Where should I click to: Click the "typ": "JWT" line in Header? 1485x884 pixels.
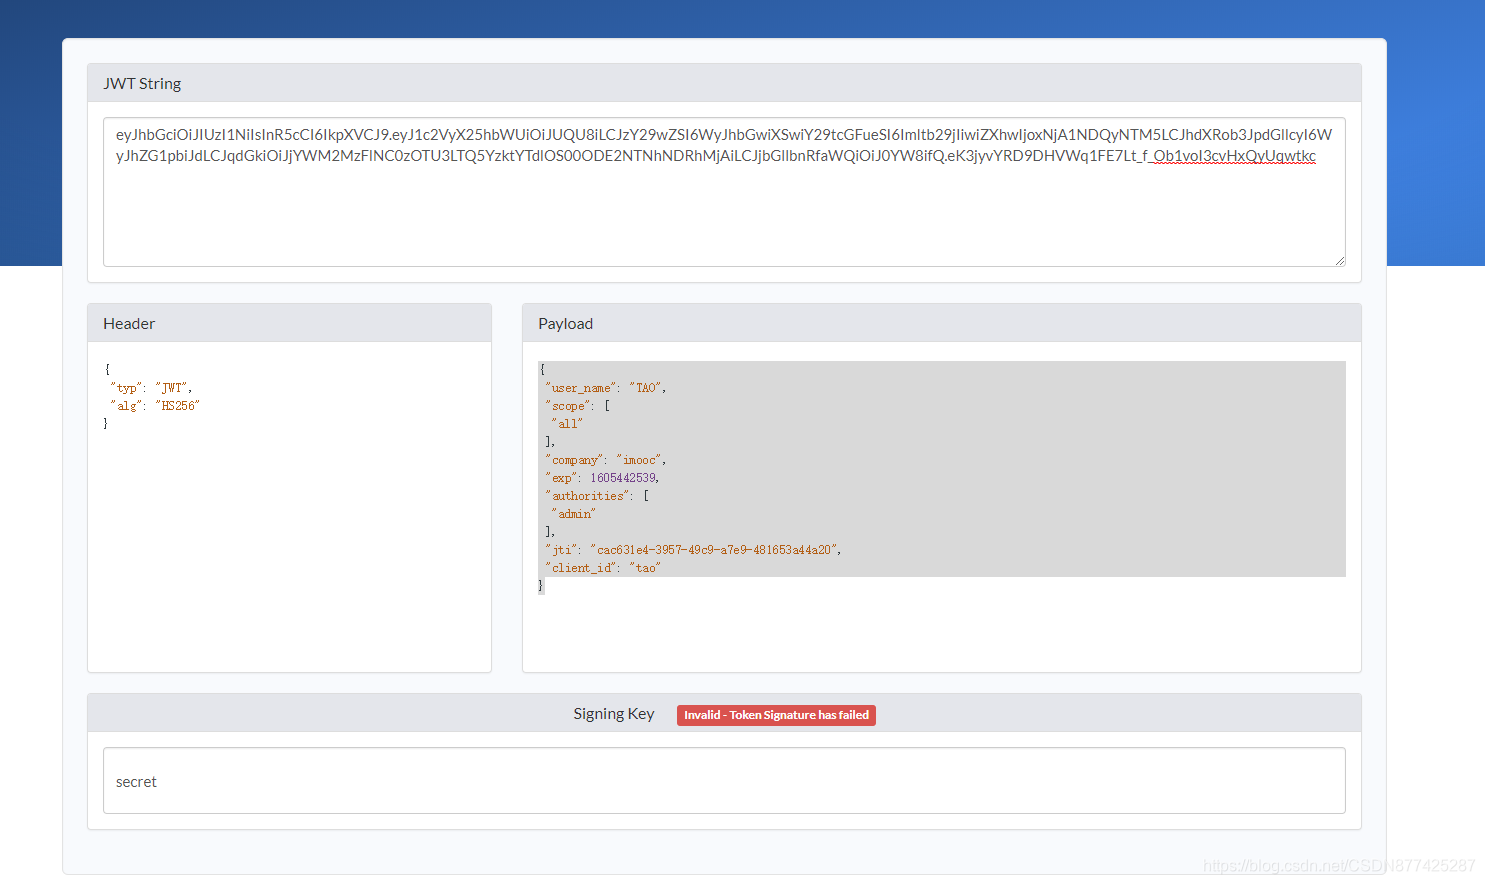[x=151, y=388]
